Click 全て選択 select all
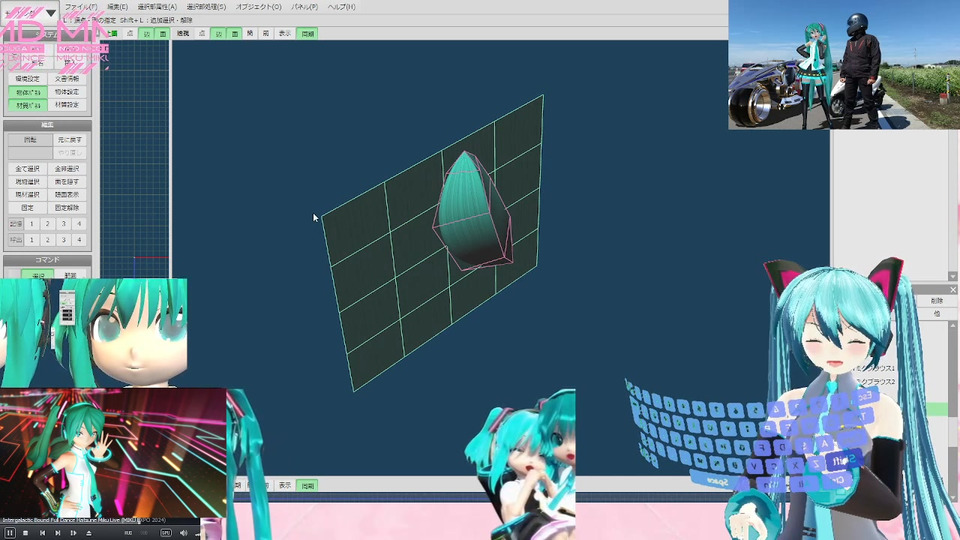Screen dimensions: 960x540 click(x=28, y=169)
